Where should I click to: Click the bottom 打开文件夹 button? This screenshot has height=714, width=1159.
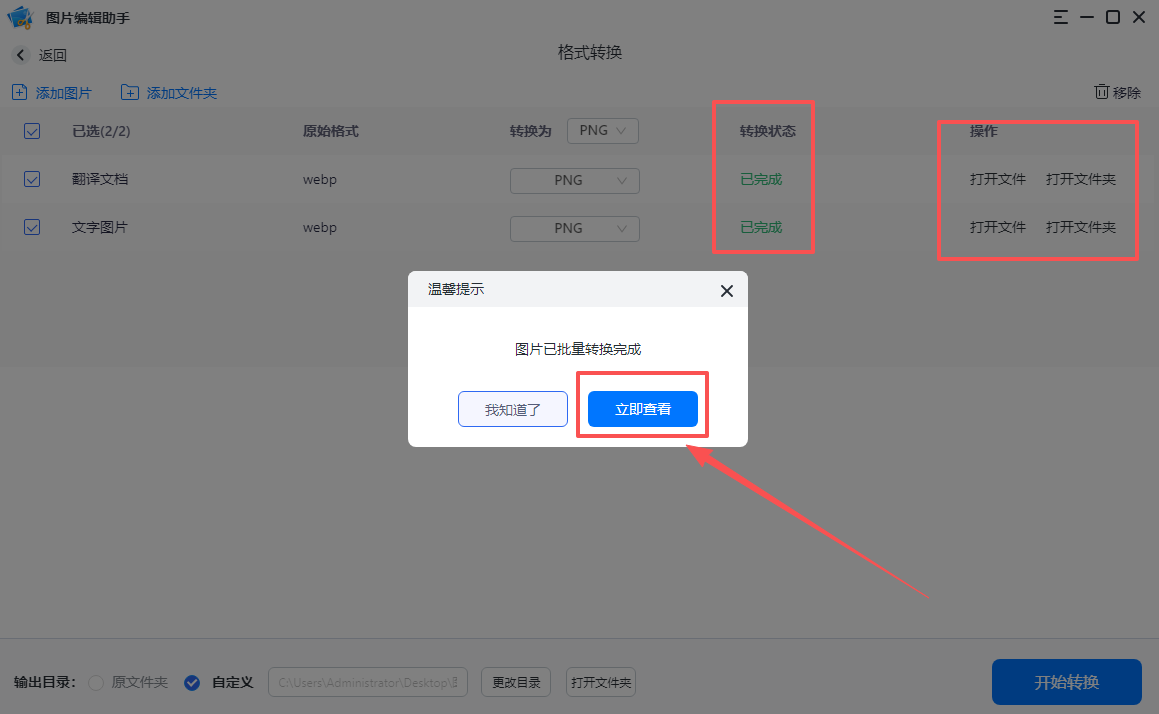click(x=601, y=682)
